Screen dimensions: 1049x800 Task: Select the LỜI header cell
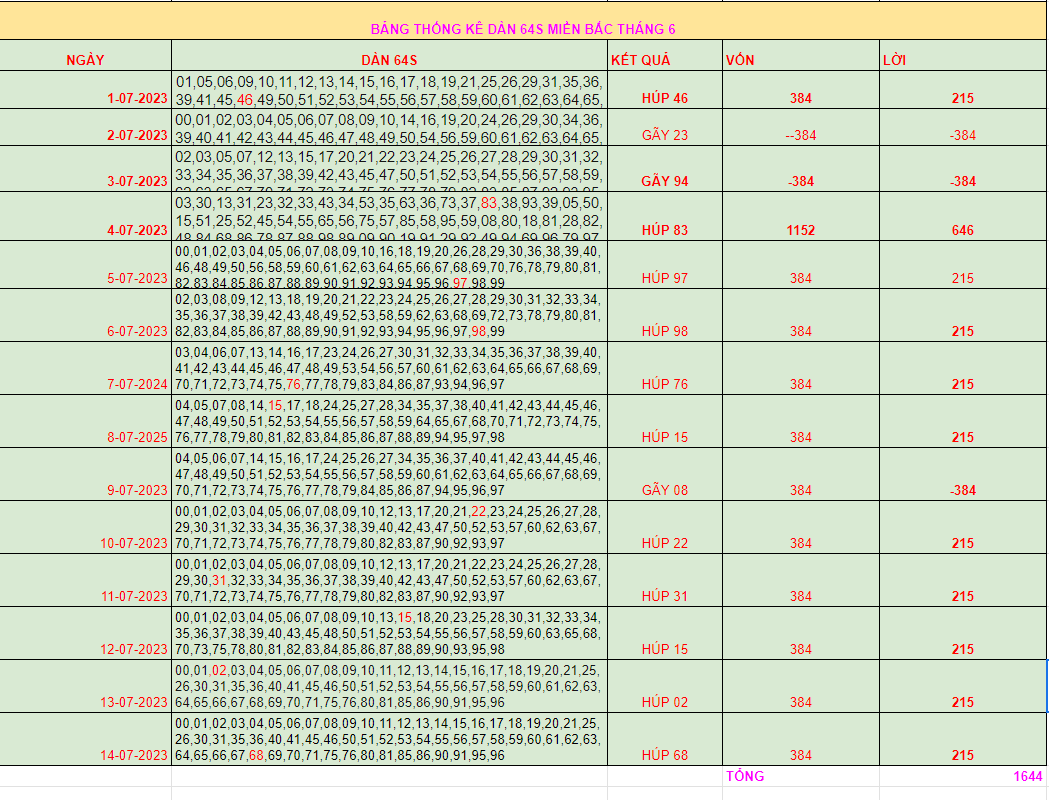(x=963, y=56)
